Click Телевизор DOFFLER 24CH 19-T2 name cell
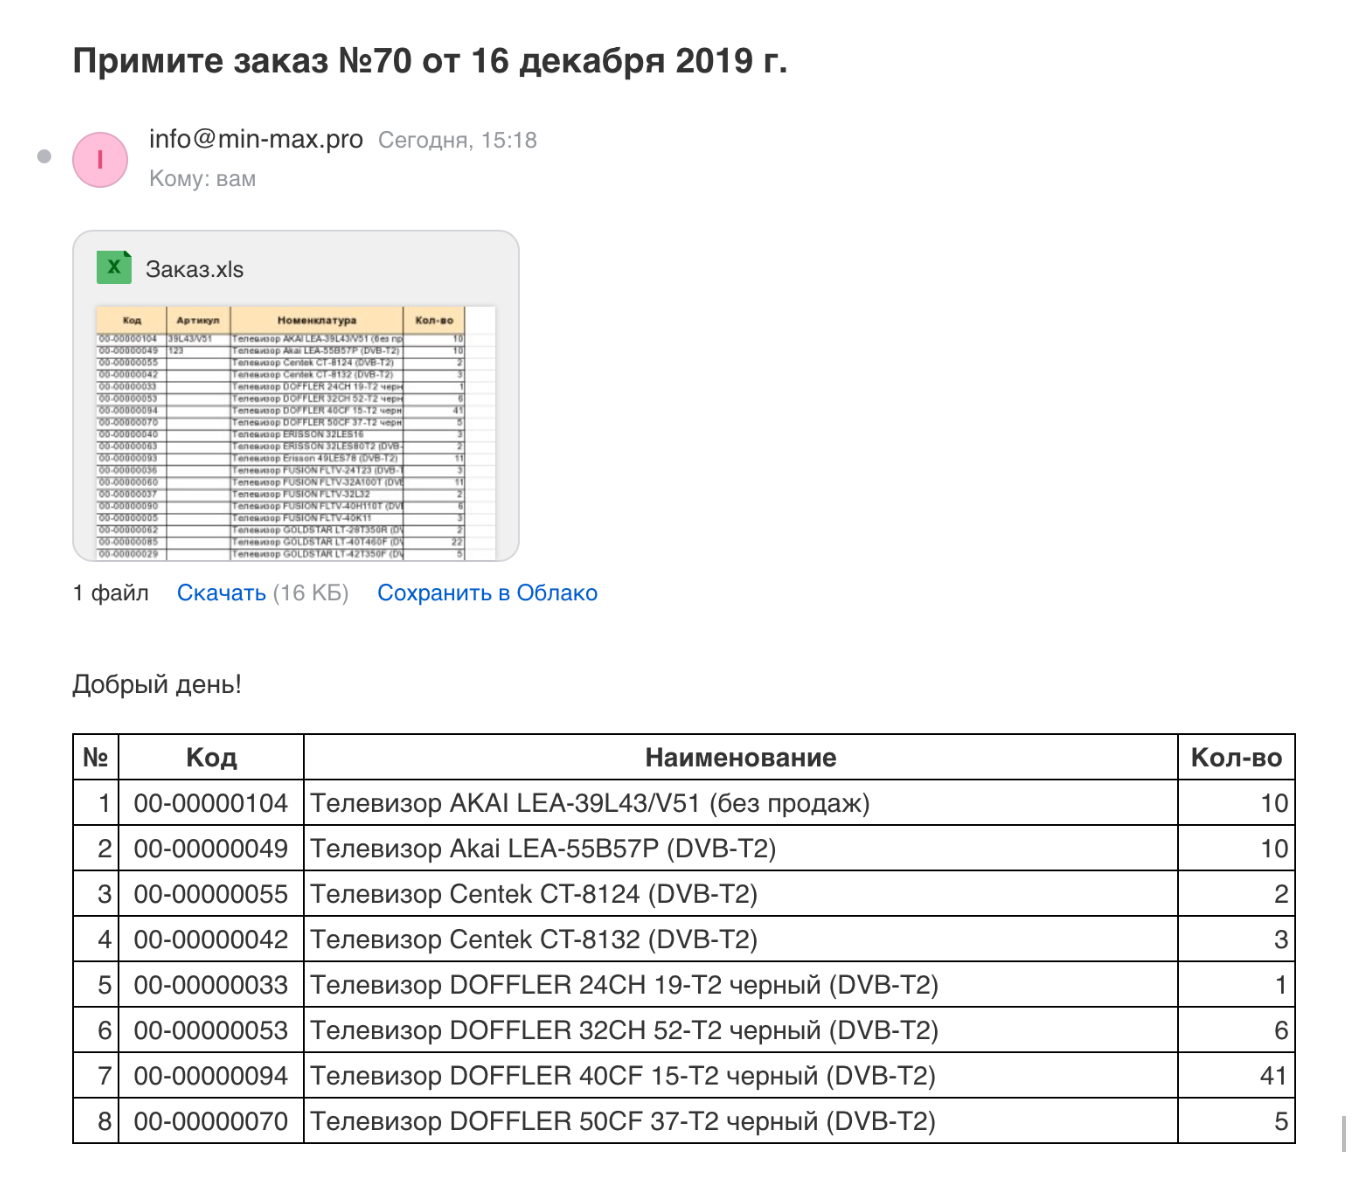This screenshot has width=1360, height=1180. [741, 985]
